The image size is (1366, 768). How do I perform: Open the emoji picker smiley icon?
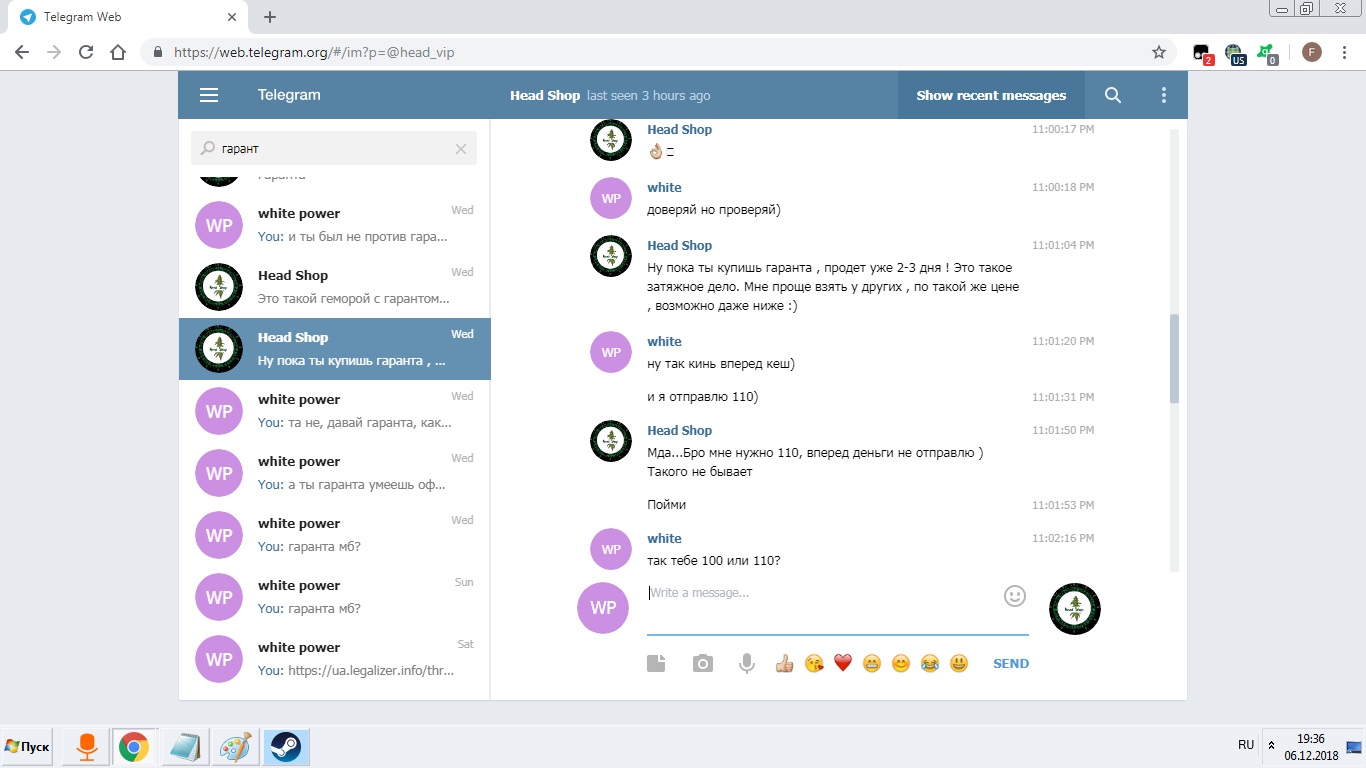(1015, 596)
